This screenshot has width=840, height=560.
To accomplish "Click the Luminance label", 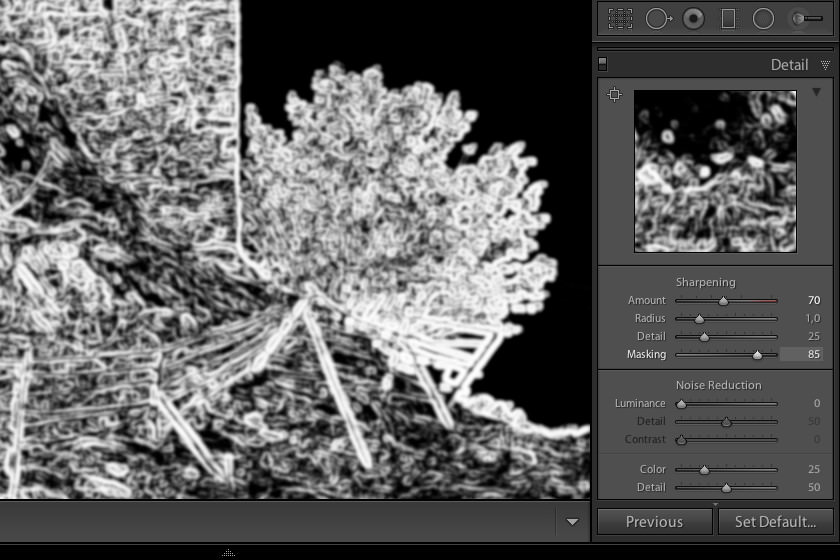I will pyautogui.click(x=640, y=403).
